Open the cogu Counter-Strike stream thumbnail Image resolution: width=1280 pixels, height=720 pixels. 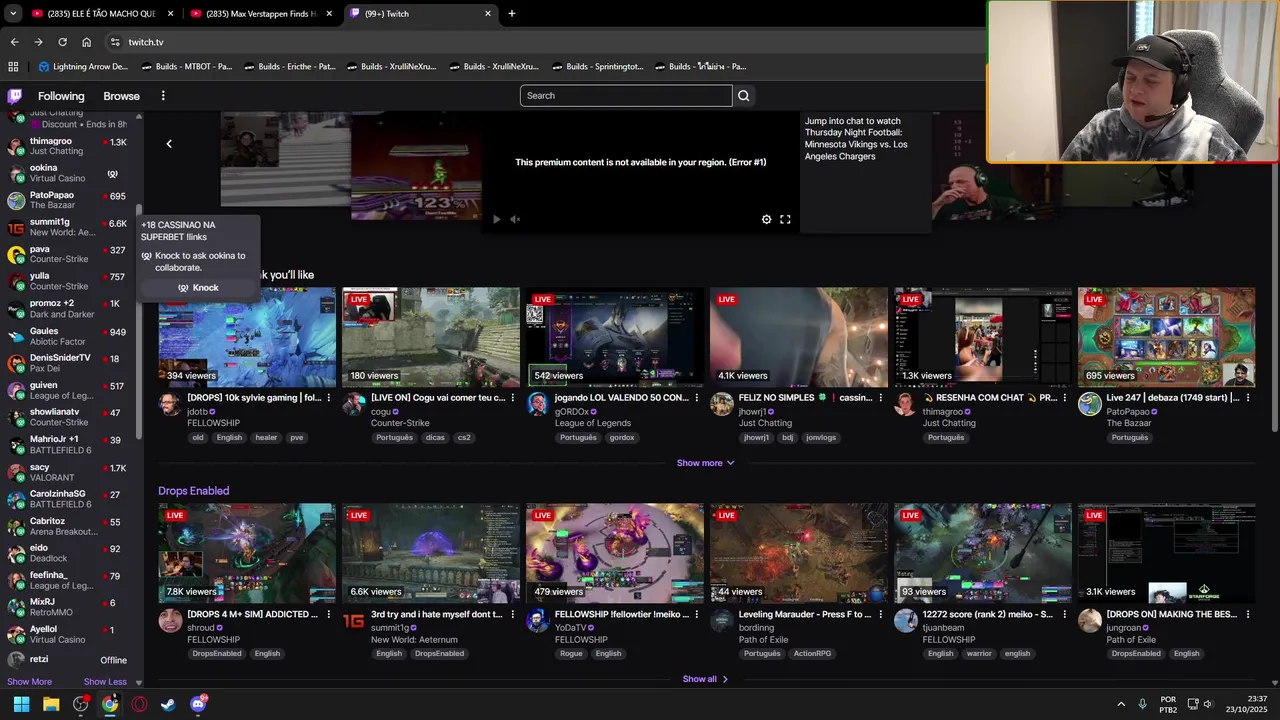tap(431, 337)
